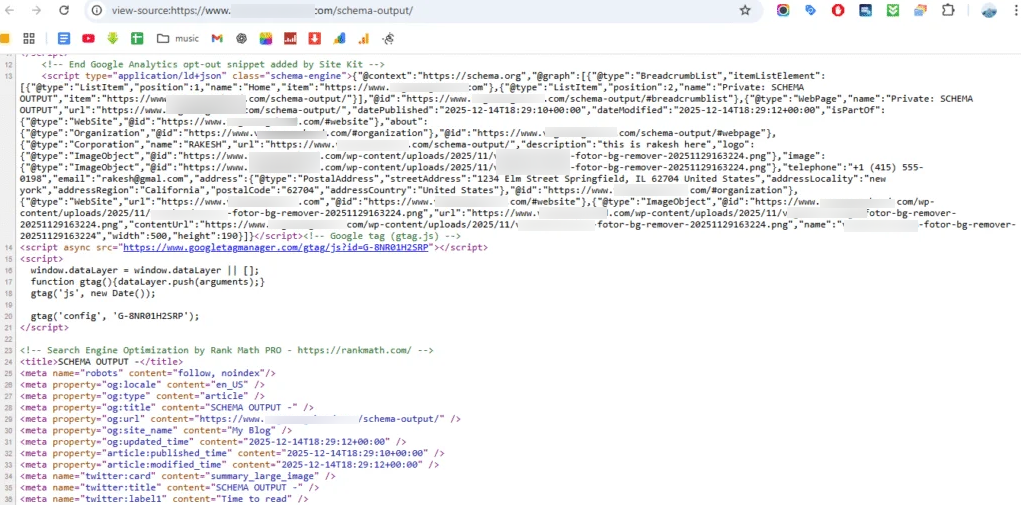Click the og:url meta line
This screenshot has width=1021, height=505.
tap(240, 418)
